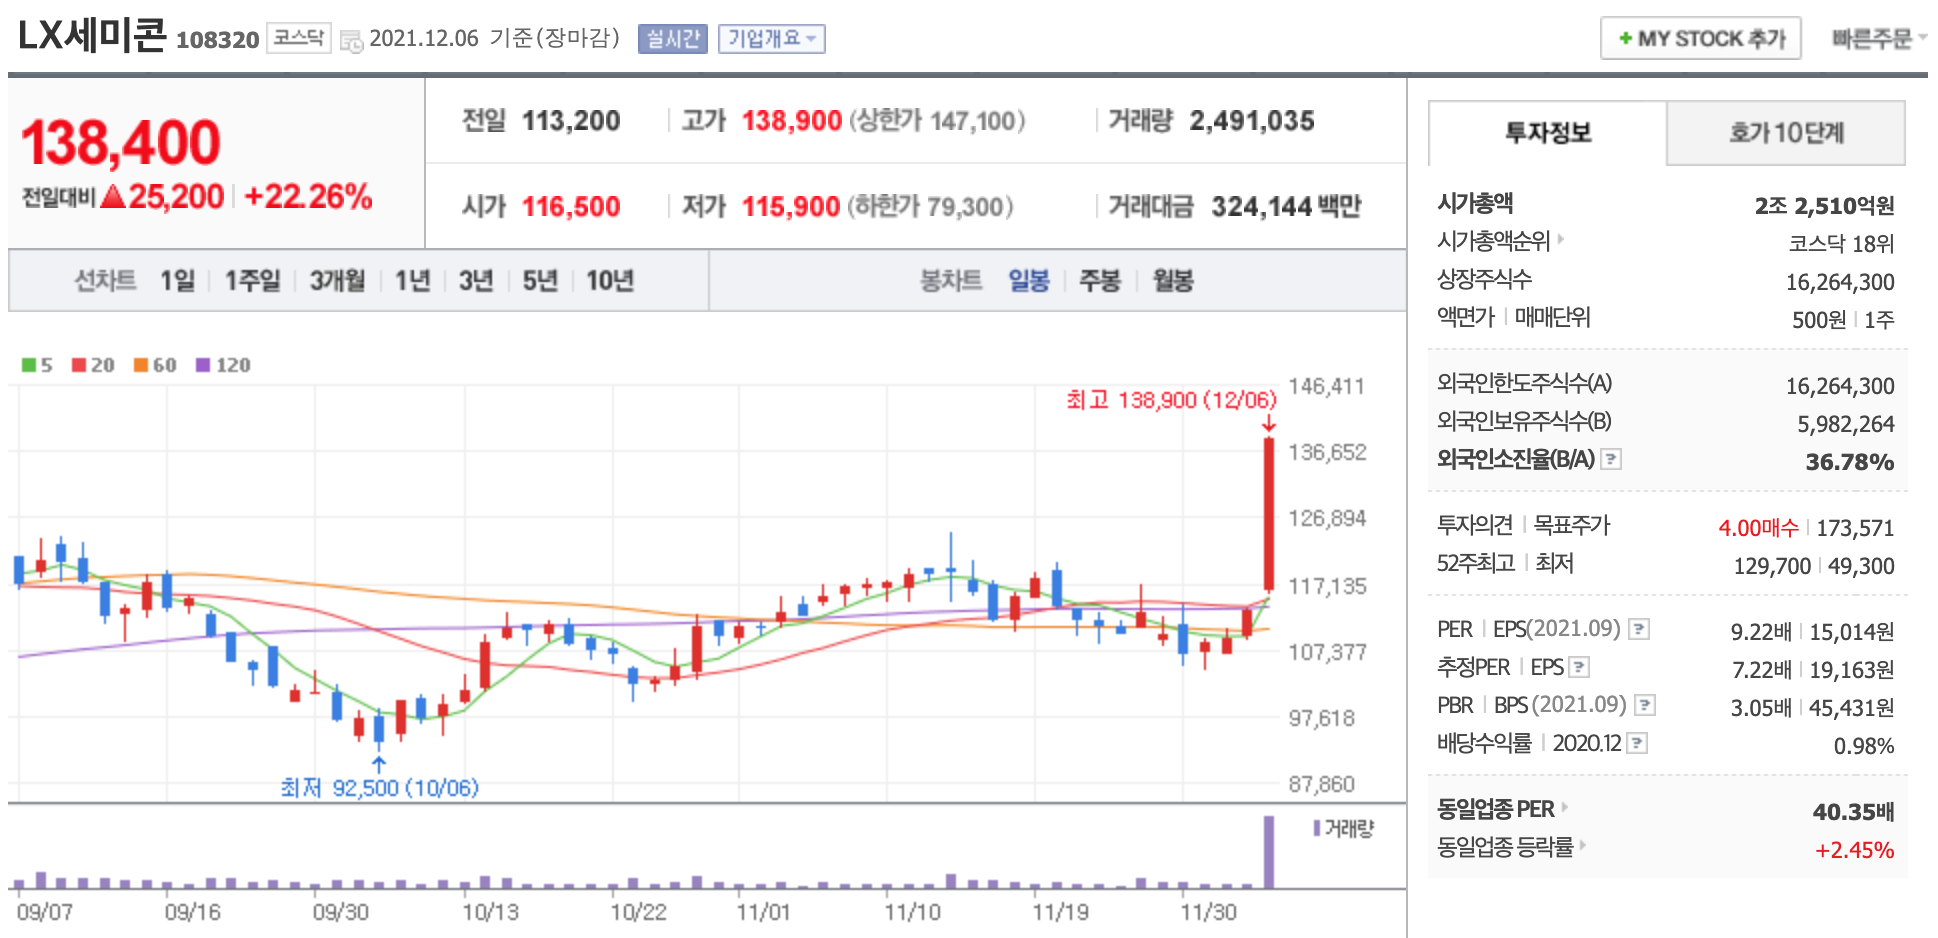Select the 5년 line chart period

coord(540,281)
